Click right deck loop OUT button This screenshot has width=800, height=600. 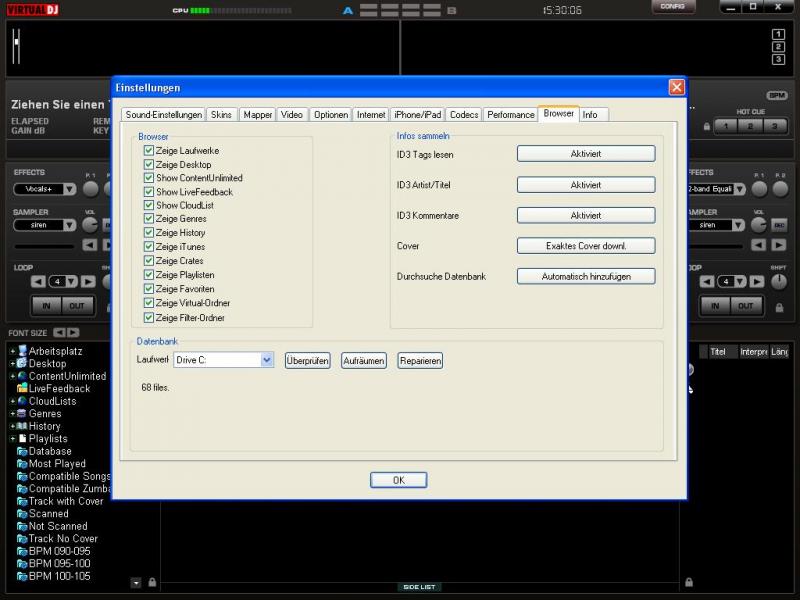[x=745, y=306]
